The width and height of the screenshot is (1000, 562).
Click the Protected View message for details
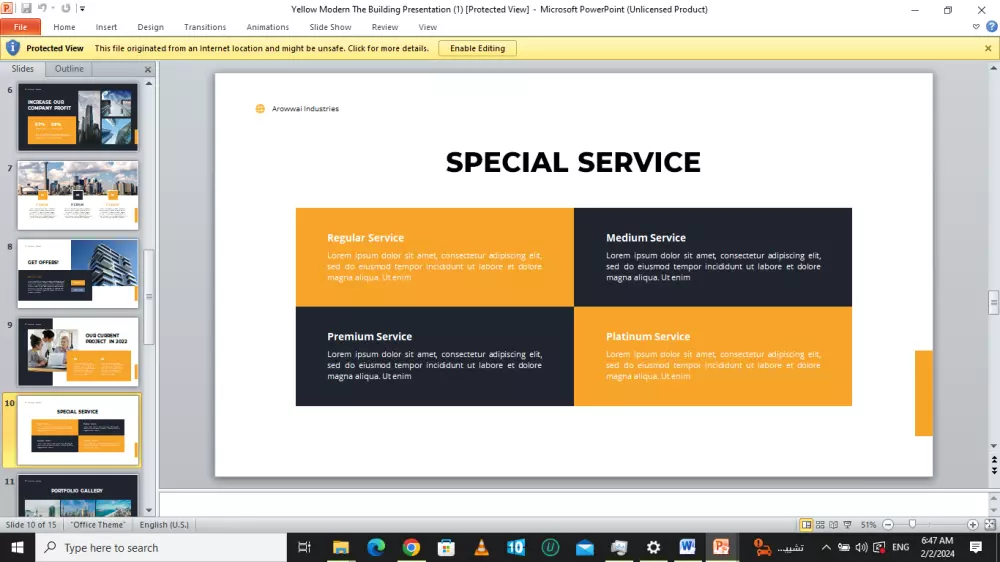click(261, 48)
